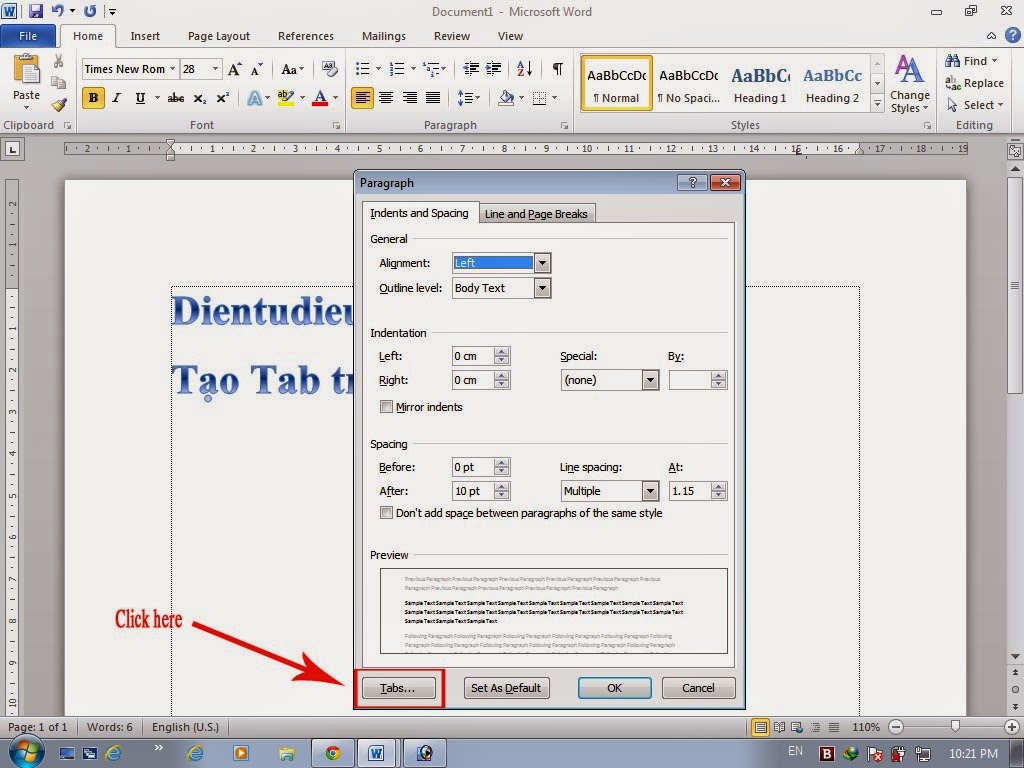1024x768 pixels.
Task: Click the Tabs button
Action: (x=398, y=688)
